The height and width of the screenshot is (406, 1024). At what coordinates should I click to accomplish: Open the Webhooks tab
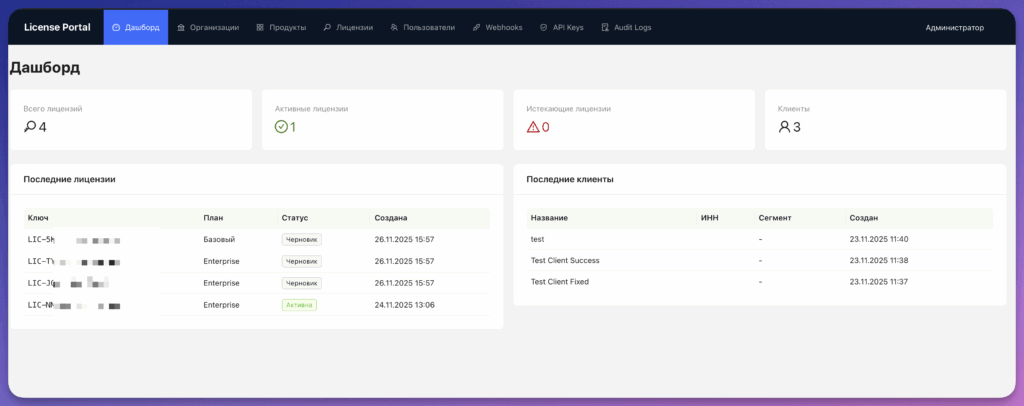pyautogui.click(x=498, y=28)
